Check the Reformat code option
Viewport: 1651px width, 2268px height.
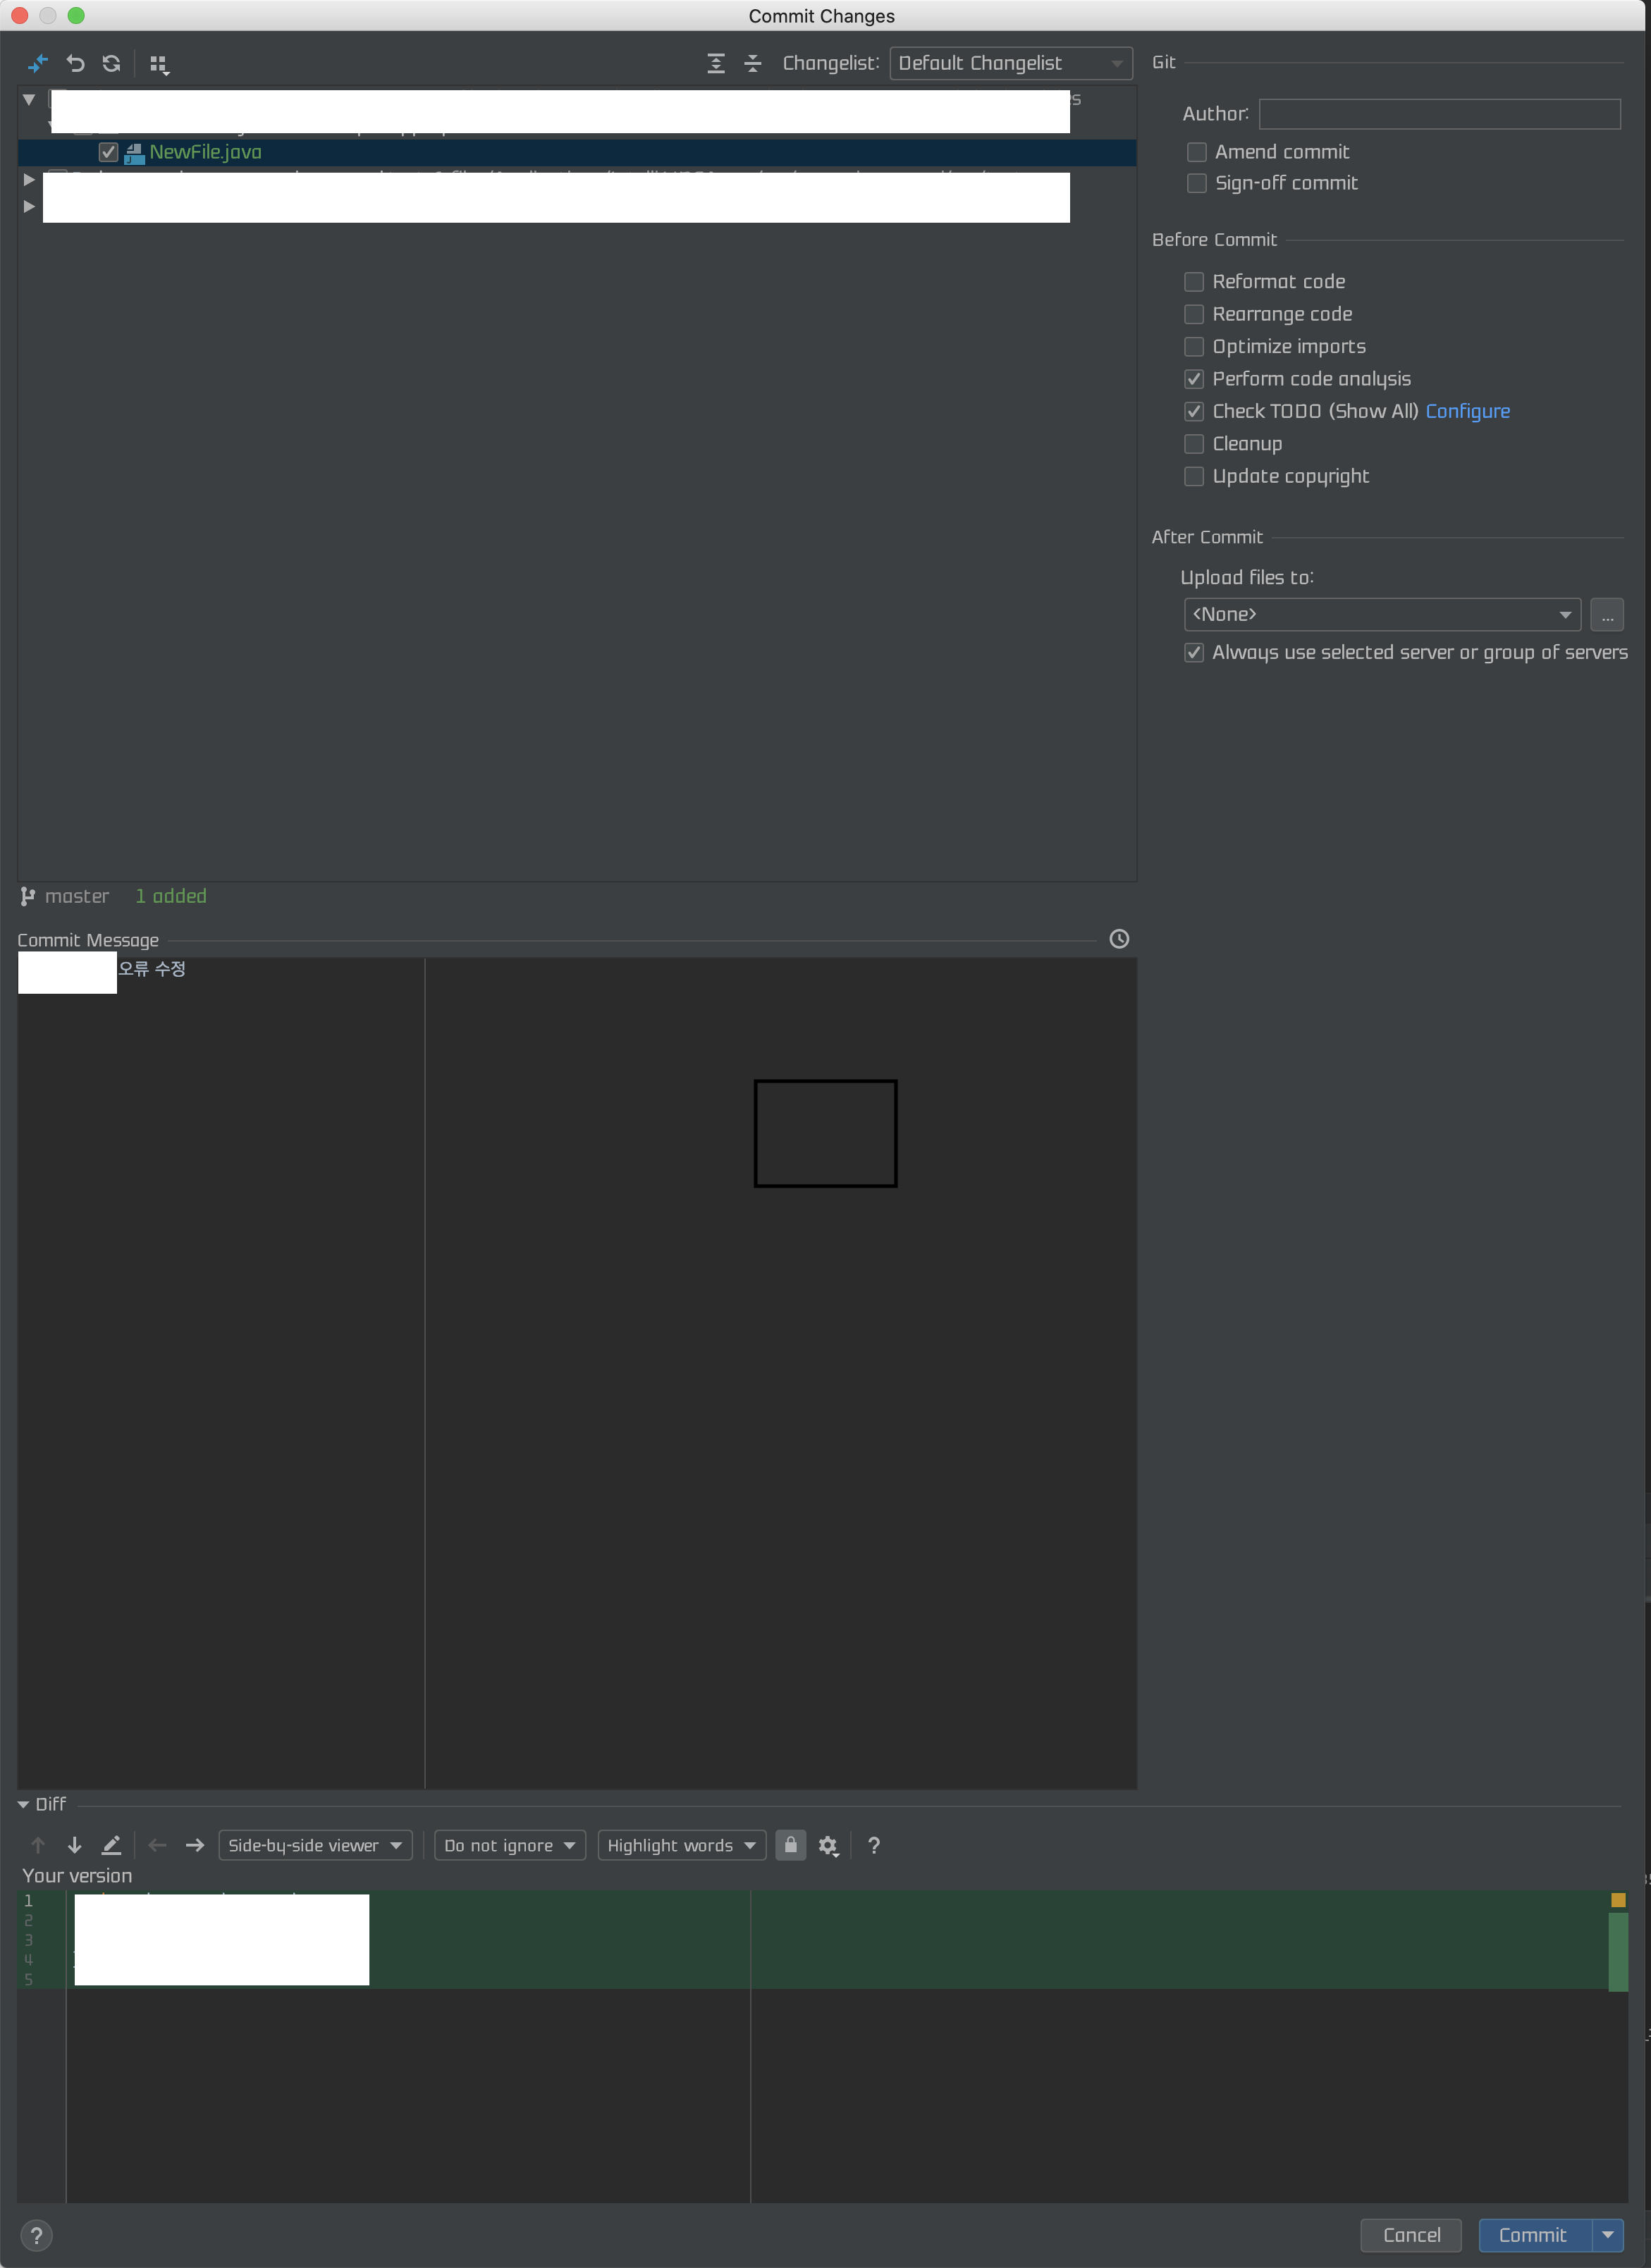[1193, 282]
